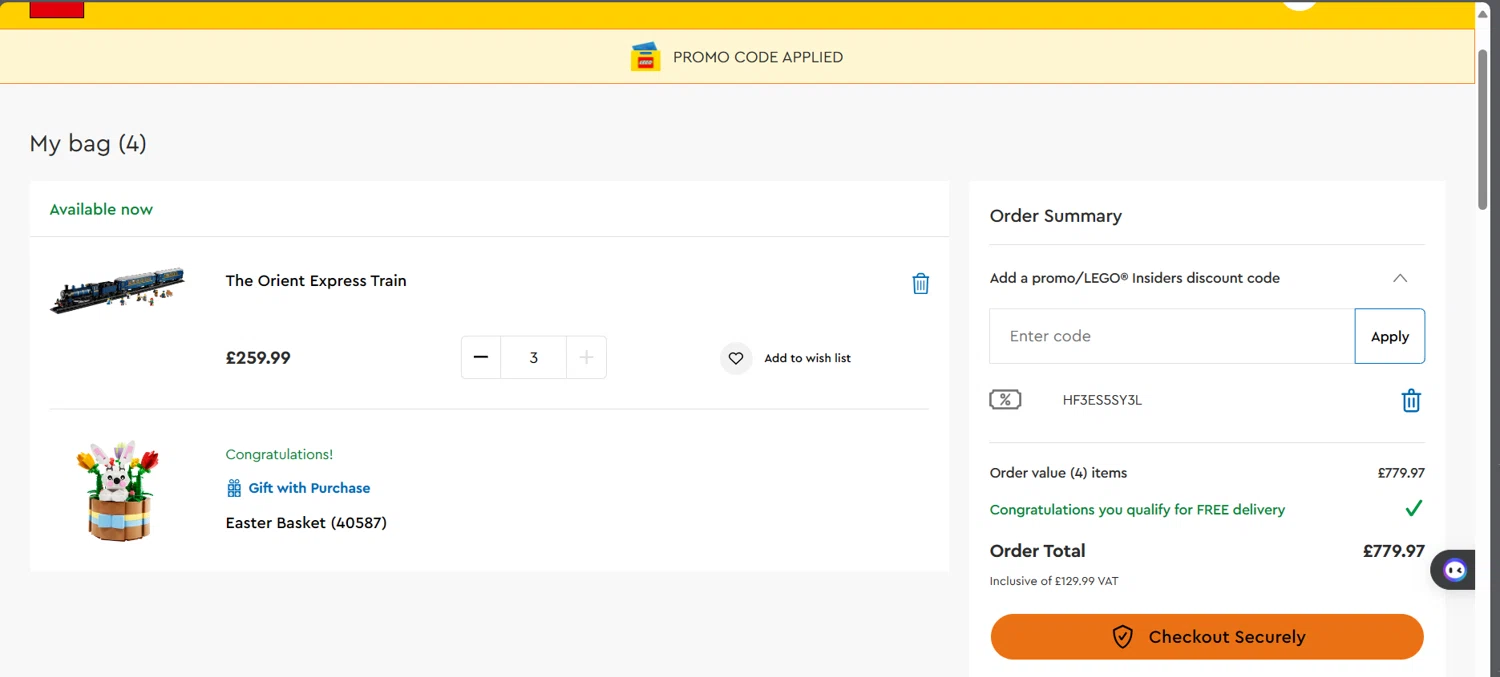This screenshot has height=677, width=1500.
Task: Click the Easter Basket thumbnail image
Action: click(118, 491)
